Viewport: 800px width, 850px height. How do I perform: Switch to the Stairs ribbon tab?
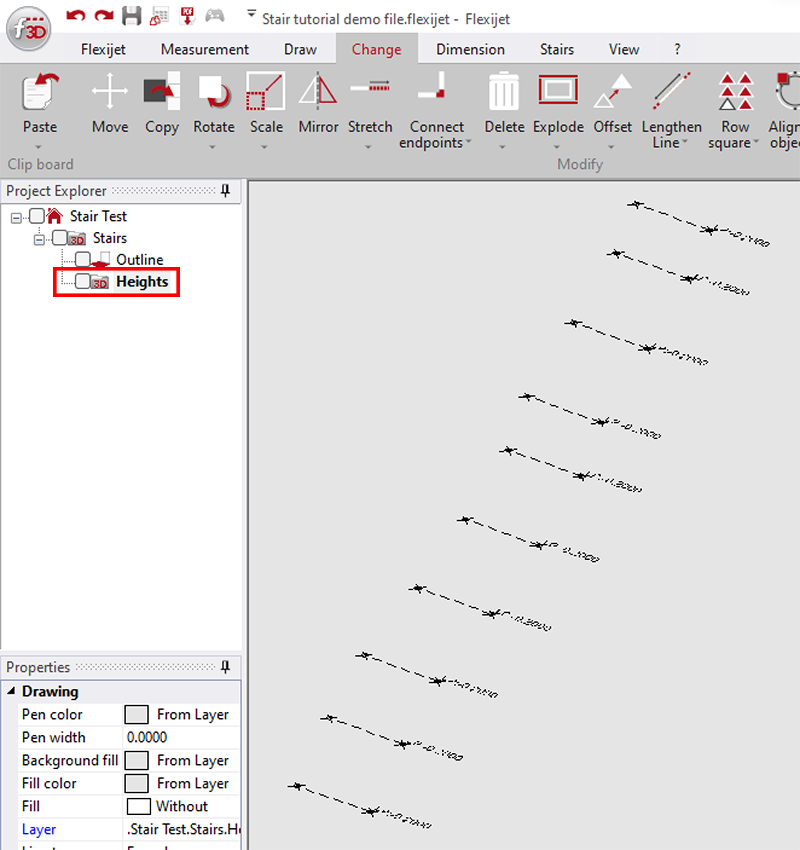click(x=557, y=48)
